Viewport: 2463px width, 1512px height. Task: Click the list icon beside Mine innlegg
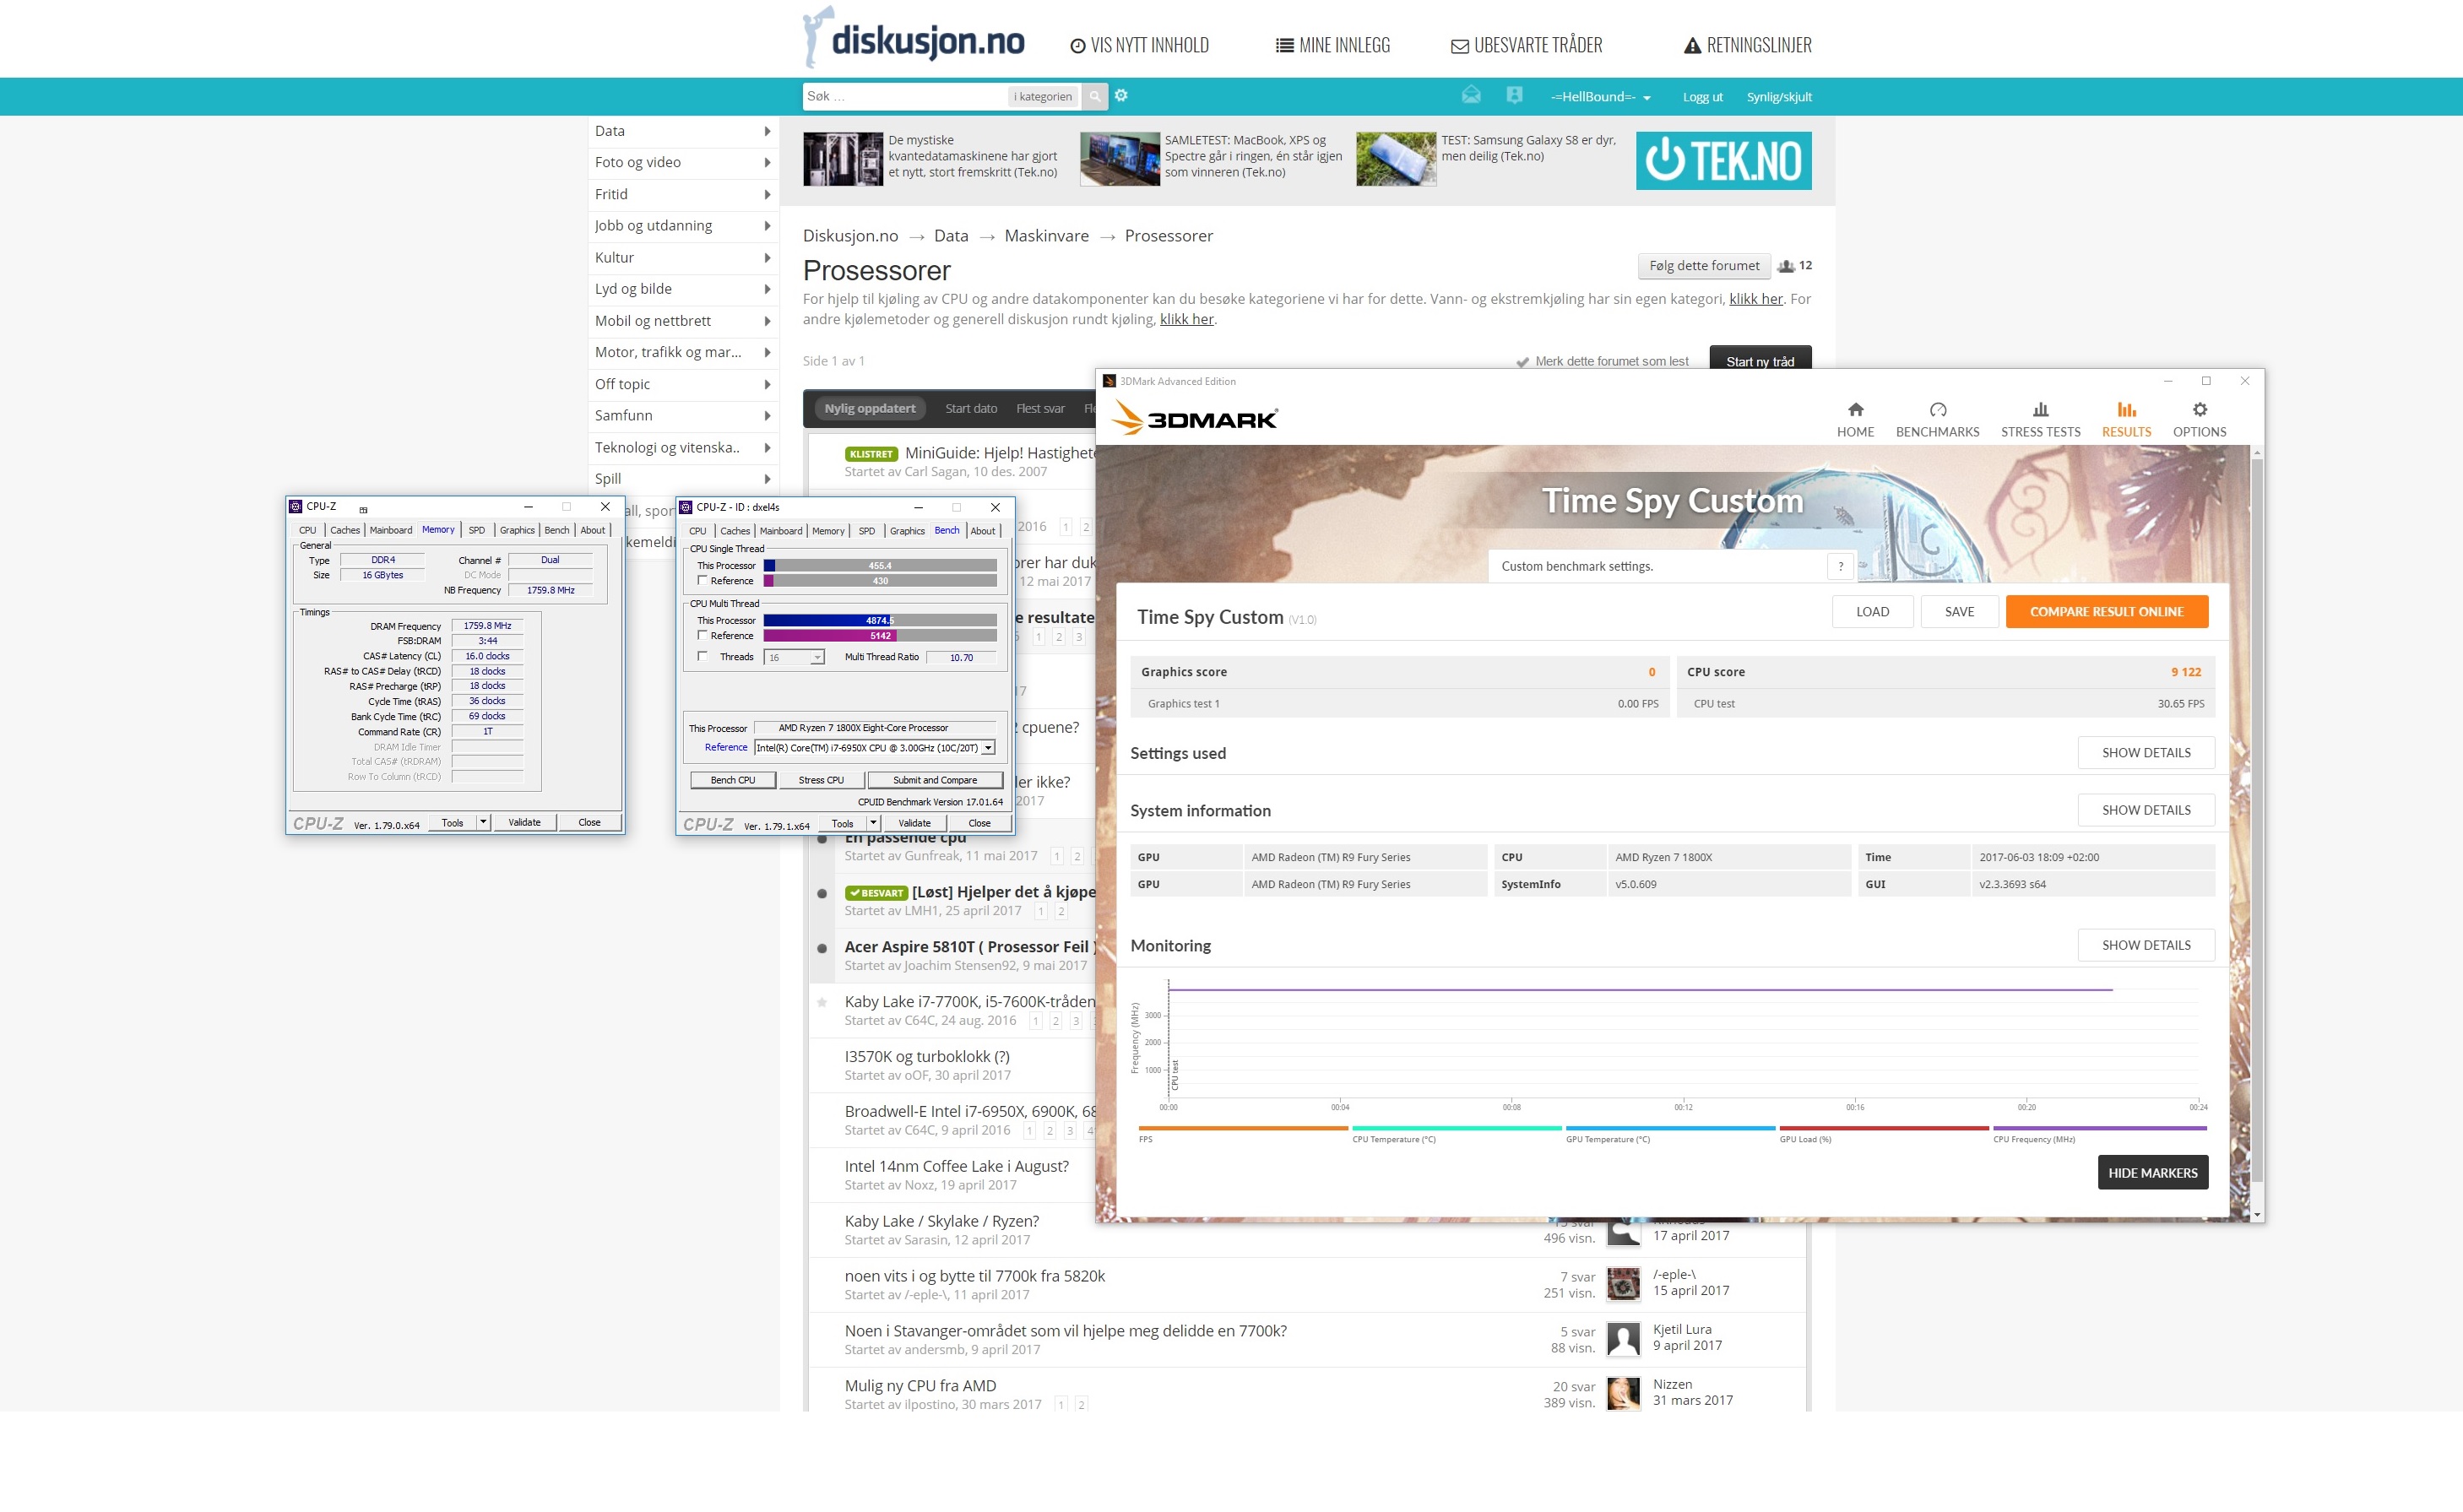click(x=1284, y=45)
